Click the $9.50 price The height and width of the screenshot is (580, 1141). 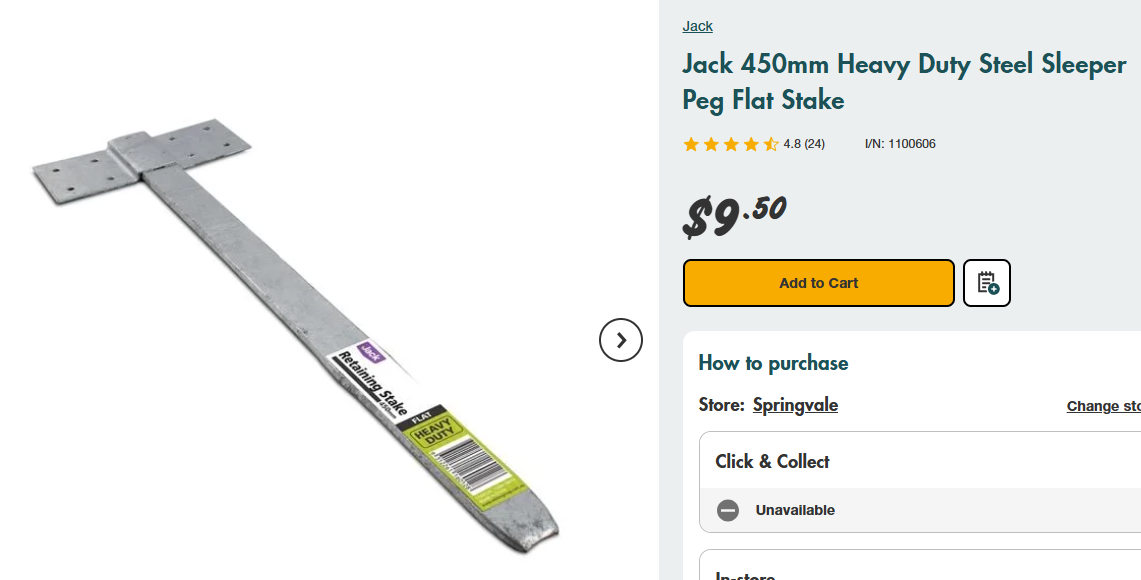735,214
